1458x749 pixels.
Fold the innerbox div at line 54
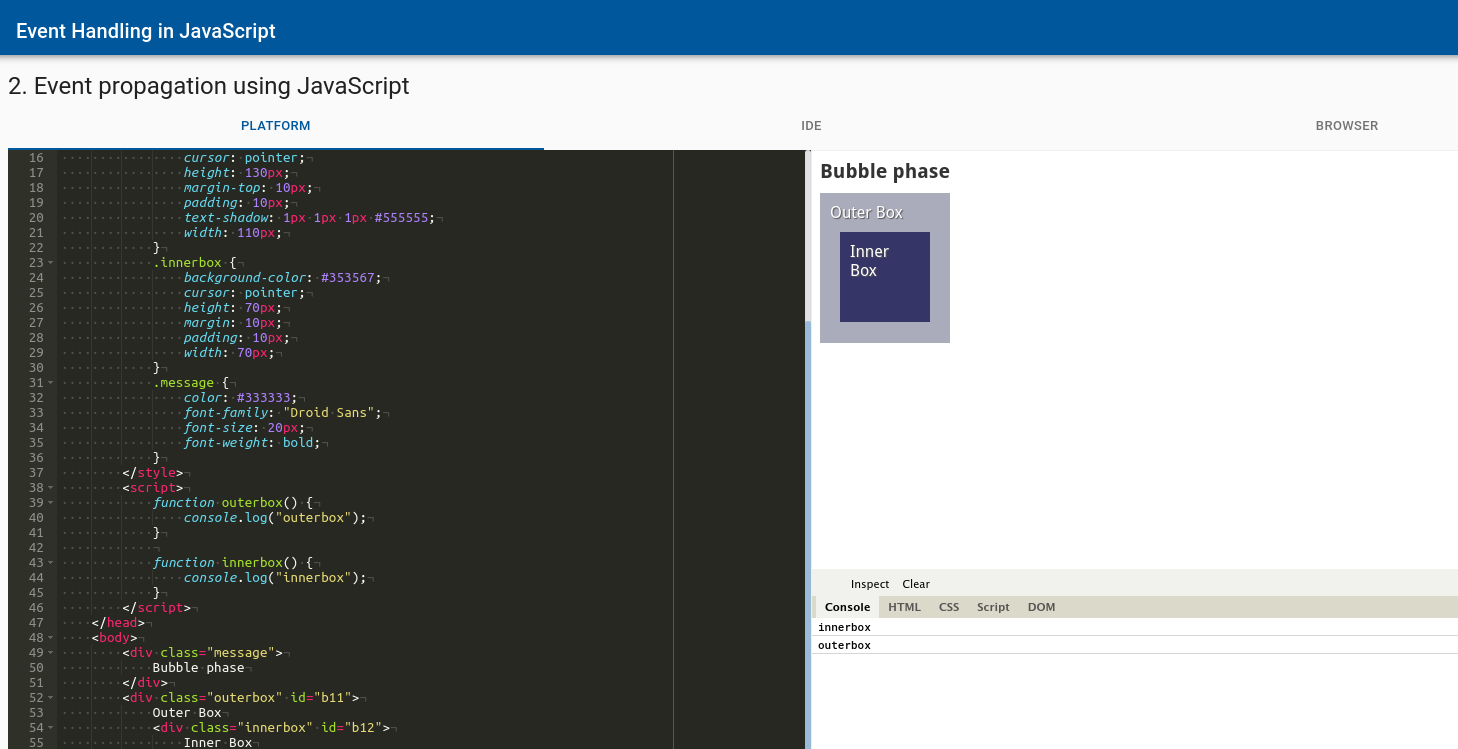(x=51, y=728)
